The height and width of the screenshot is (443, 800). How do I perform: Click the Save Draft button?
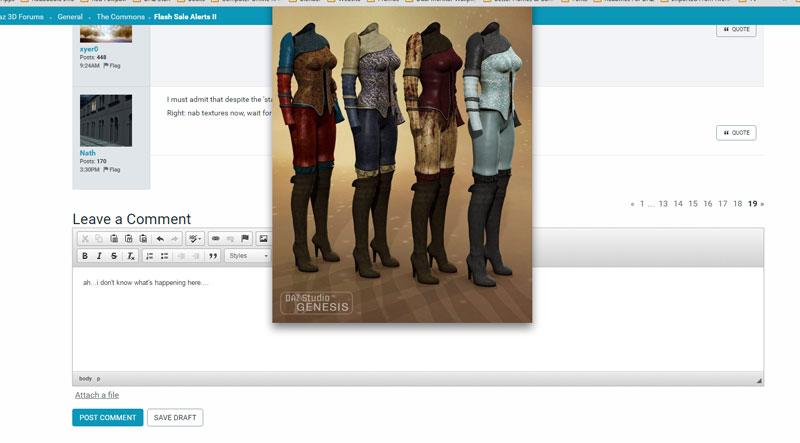(175, 417)
